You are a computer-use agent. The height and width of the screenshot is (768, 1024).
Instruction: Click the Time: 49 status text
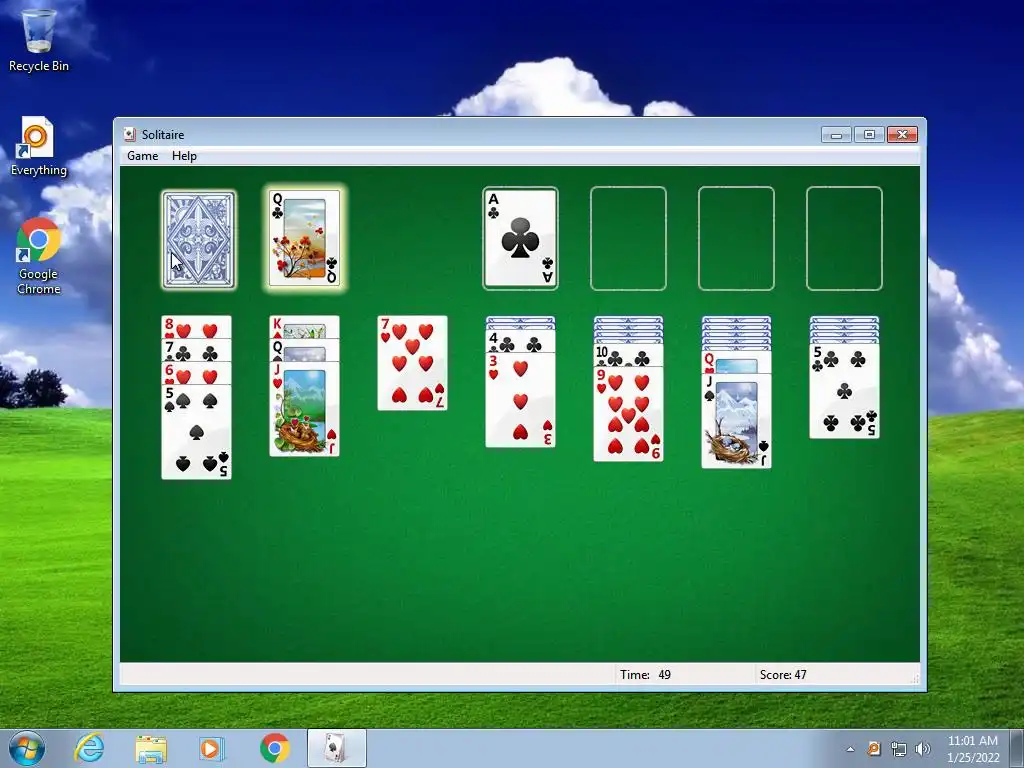(x=645, y=675)
